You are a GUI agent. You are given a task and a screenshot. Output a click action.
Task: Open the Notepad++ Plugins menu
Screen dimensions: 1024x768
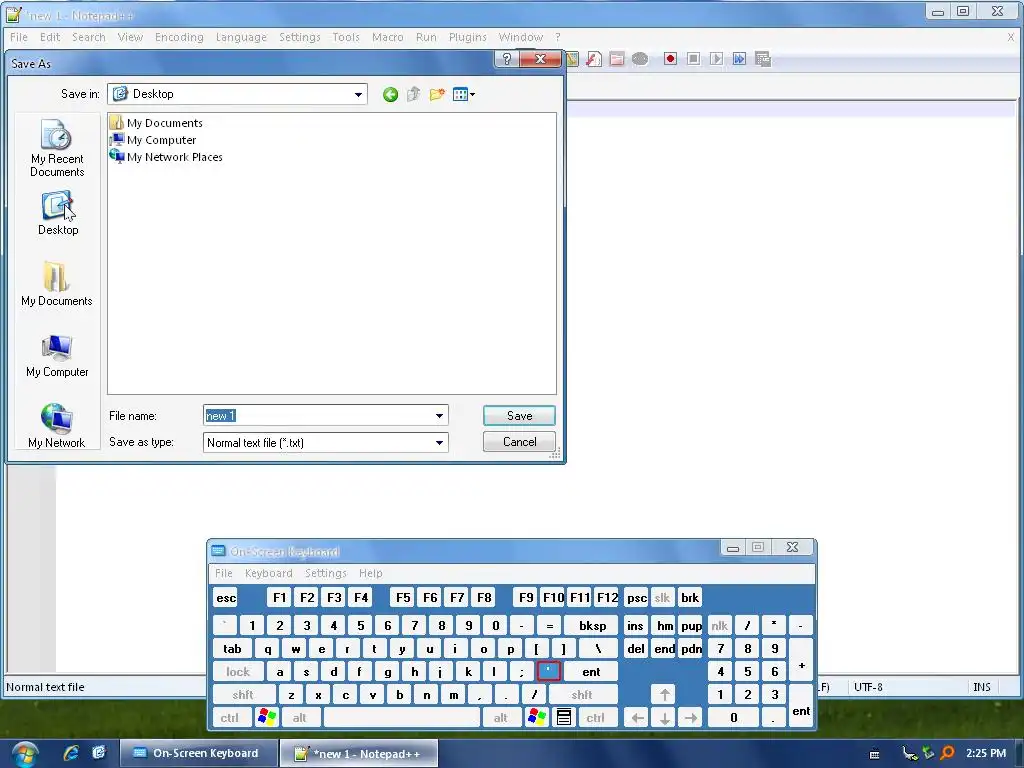(x=468, y=37)
